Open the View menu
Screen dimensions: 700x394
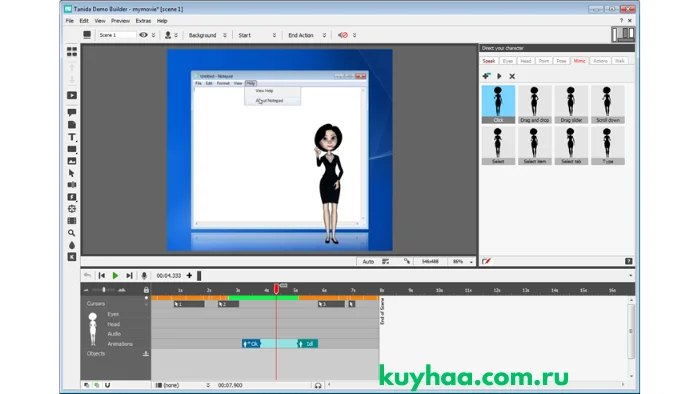(x=100, y=21)
